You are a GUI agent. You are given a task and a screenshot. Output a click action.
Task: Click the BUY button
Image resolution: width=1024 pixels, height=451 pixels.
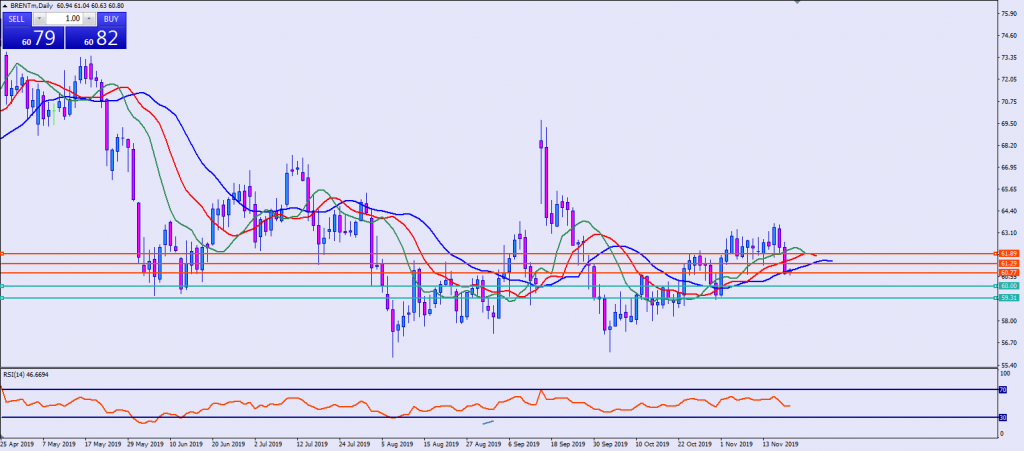[x=110, y=18]
